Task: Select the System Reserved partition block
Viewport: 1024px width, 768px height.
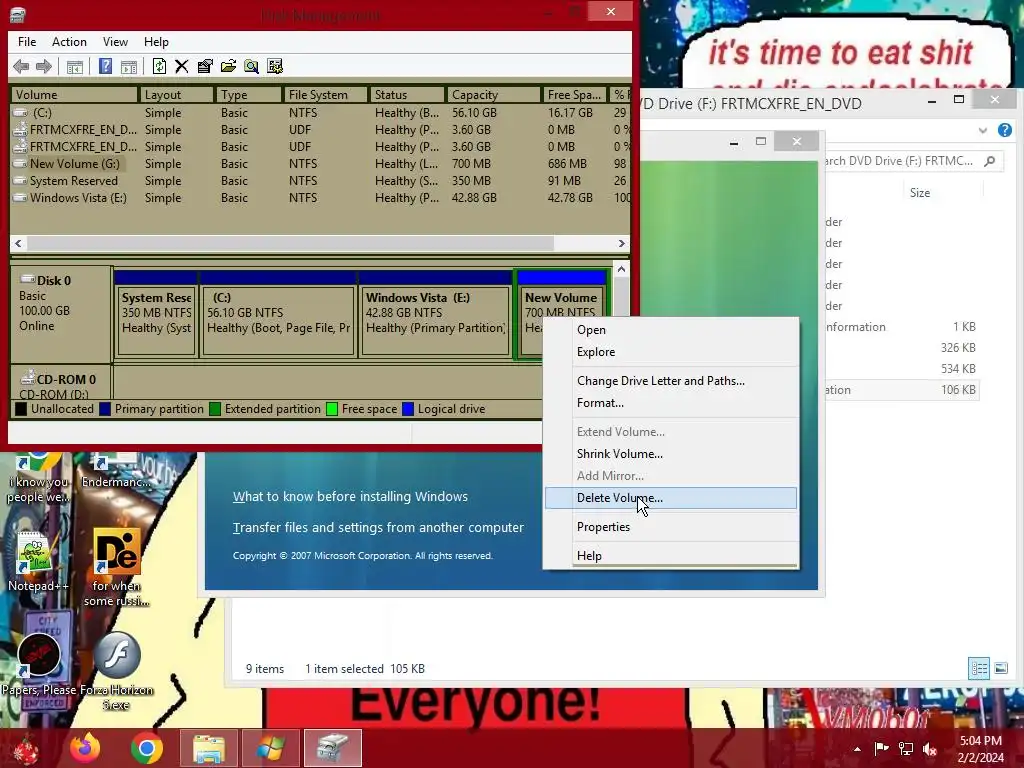Action: tap(156, 313)
